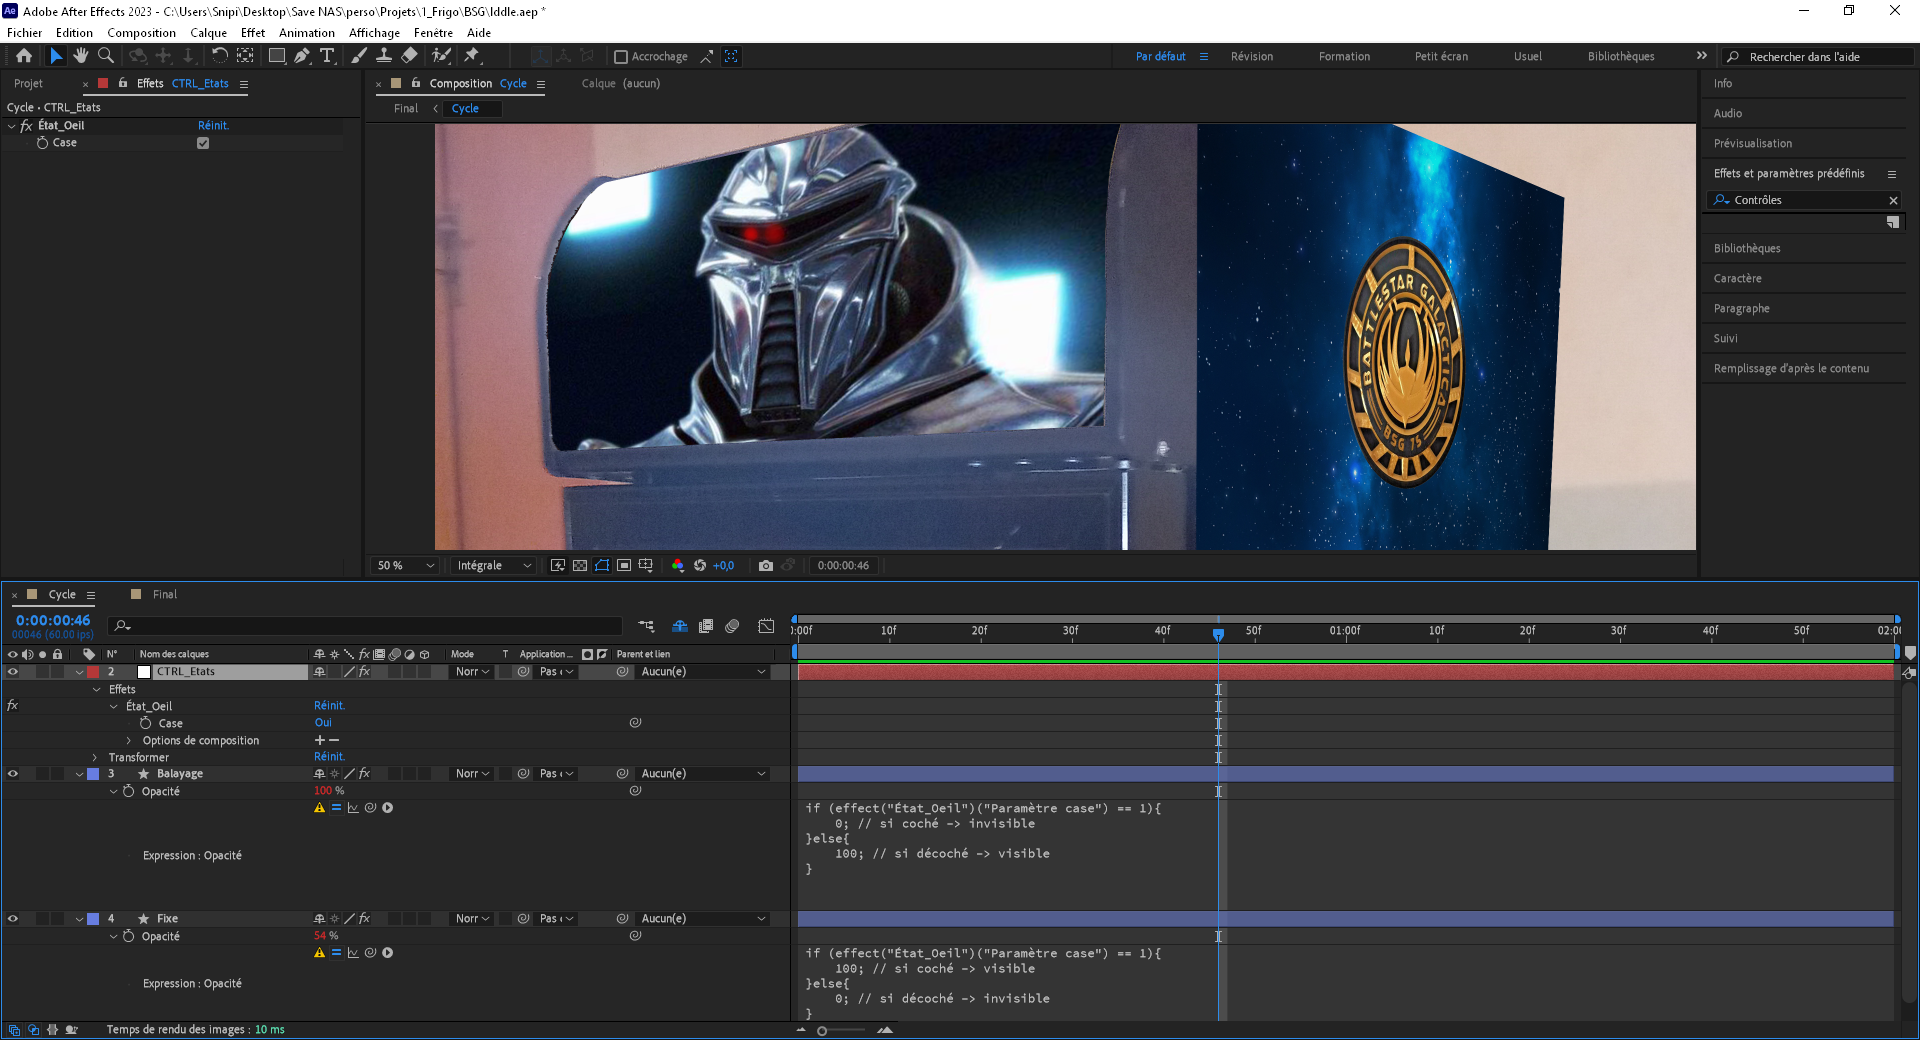Open the Fichier menu

coord(25,33)
